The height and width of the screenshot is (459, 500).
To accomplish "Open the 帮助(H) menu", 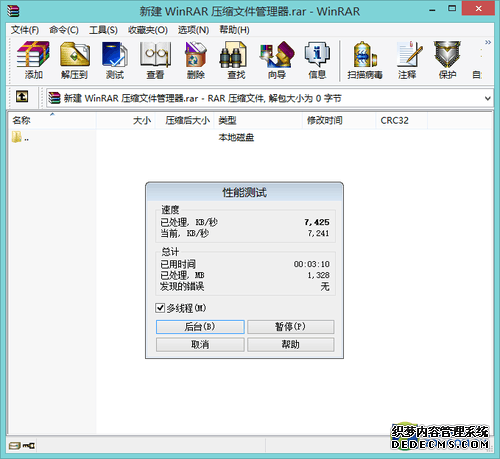I will [234, 30].
